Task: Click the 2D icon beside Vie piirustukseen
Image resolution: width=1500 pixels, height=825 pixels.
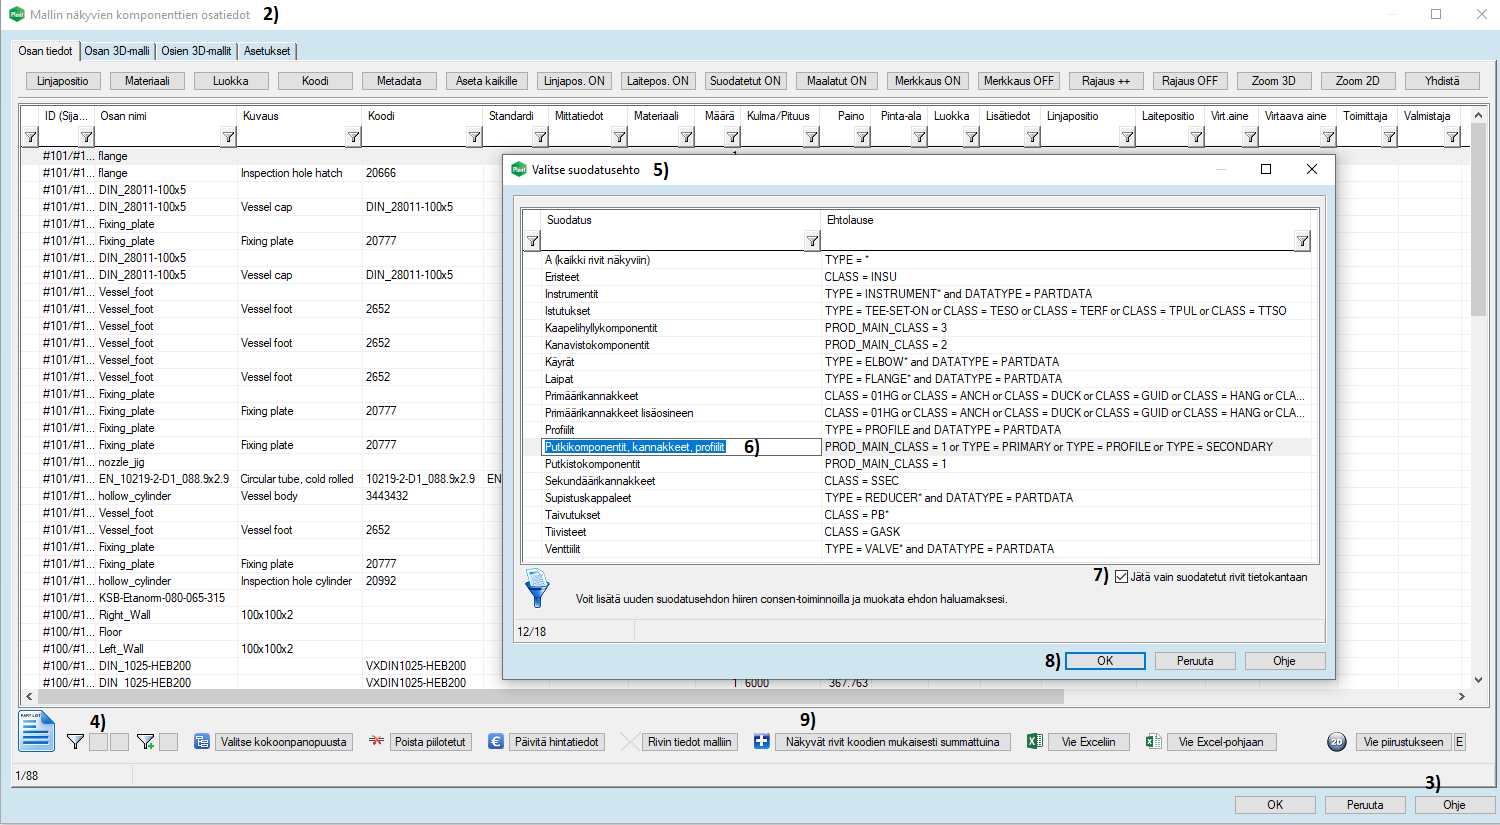Action: 1337,742
